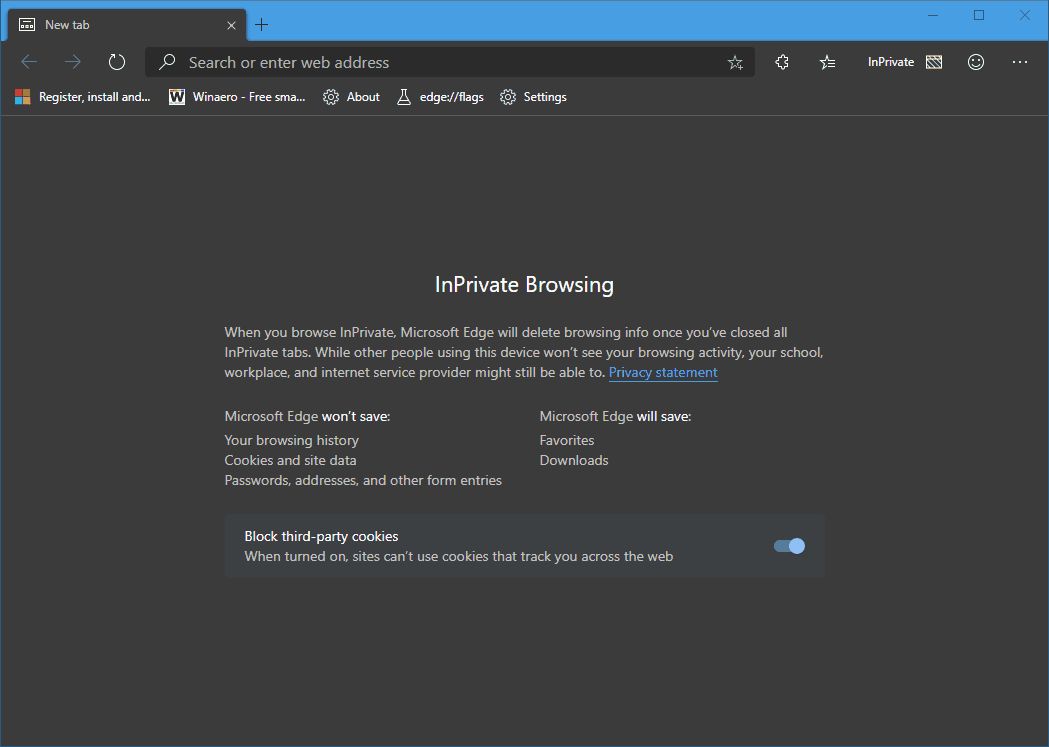Open the Favorites list icon

click(x=827, y=62)
